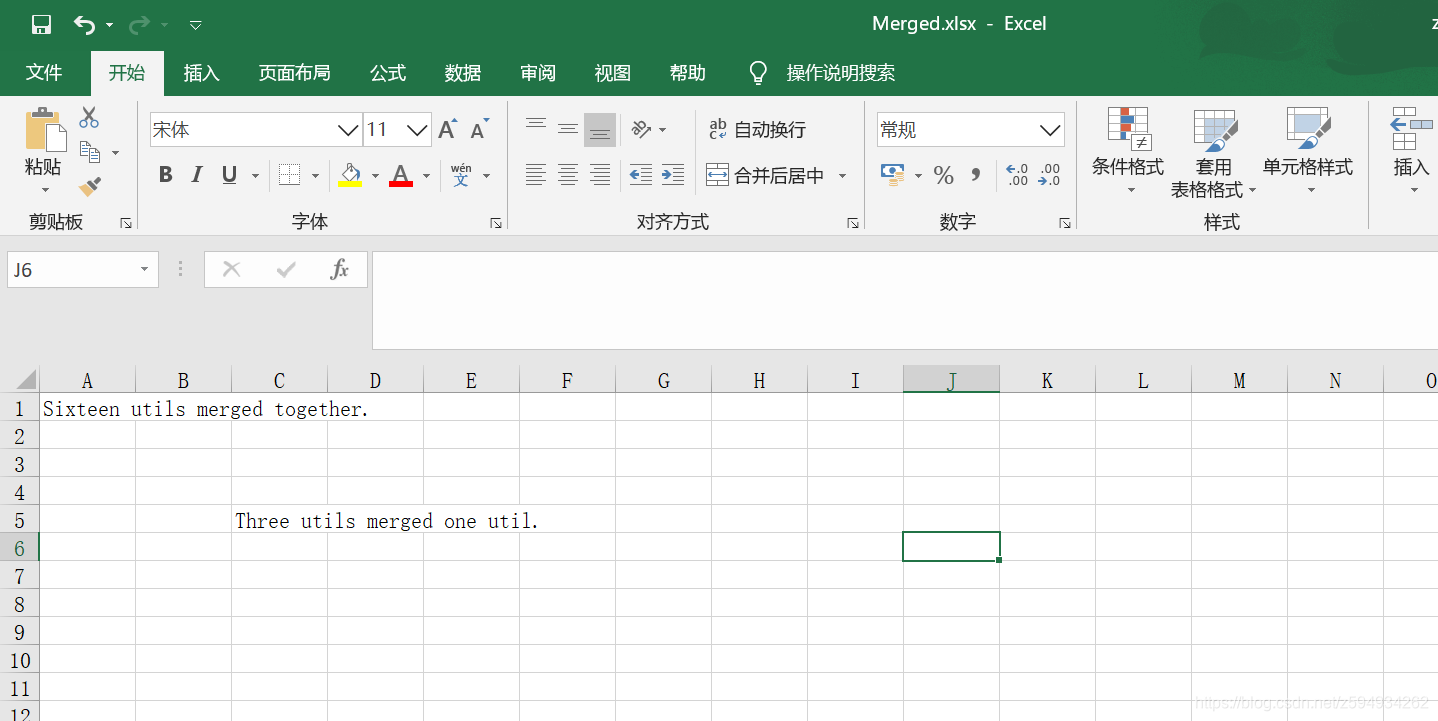The height and width of the screenshot is (721, 1438).
Task: Open the 帮助 ribbon tab
Action: pos(688,73)
